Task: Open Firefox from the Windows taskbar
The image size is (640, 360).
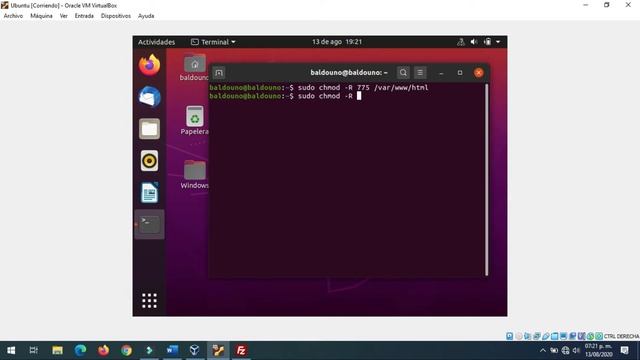Action: pyautogui.click(x=103, y=350)
